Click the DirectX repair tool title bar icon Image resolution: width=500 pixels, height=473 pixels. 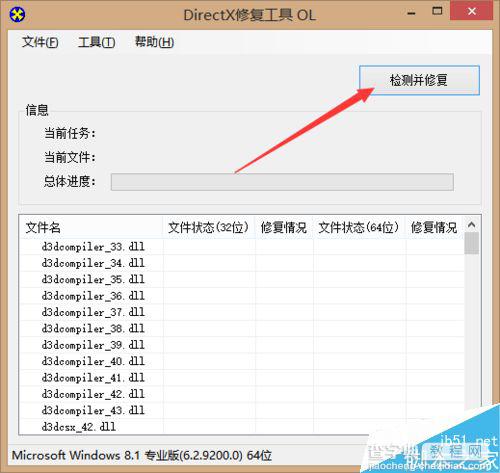pos(17,14)
